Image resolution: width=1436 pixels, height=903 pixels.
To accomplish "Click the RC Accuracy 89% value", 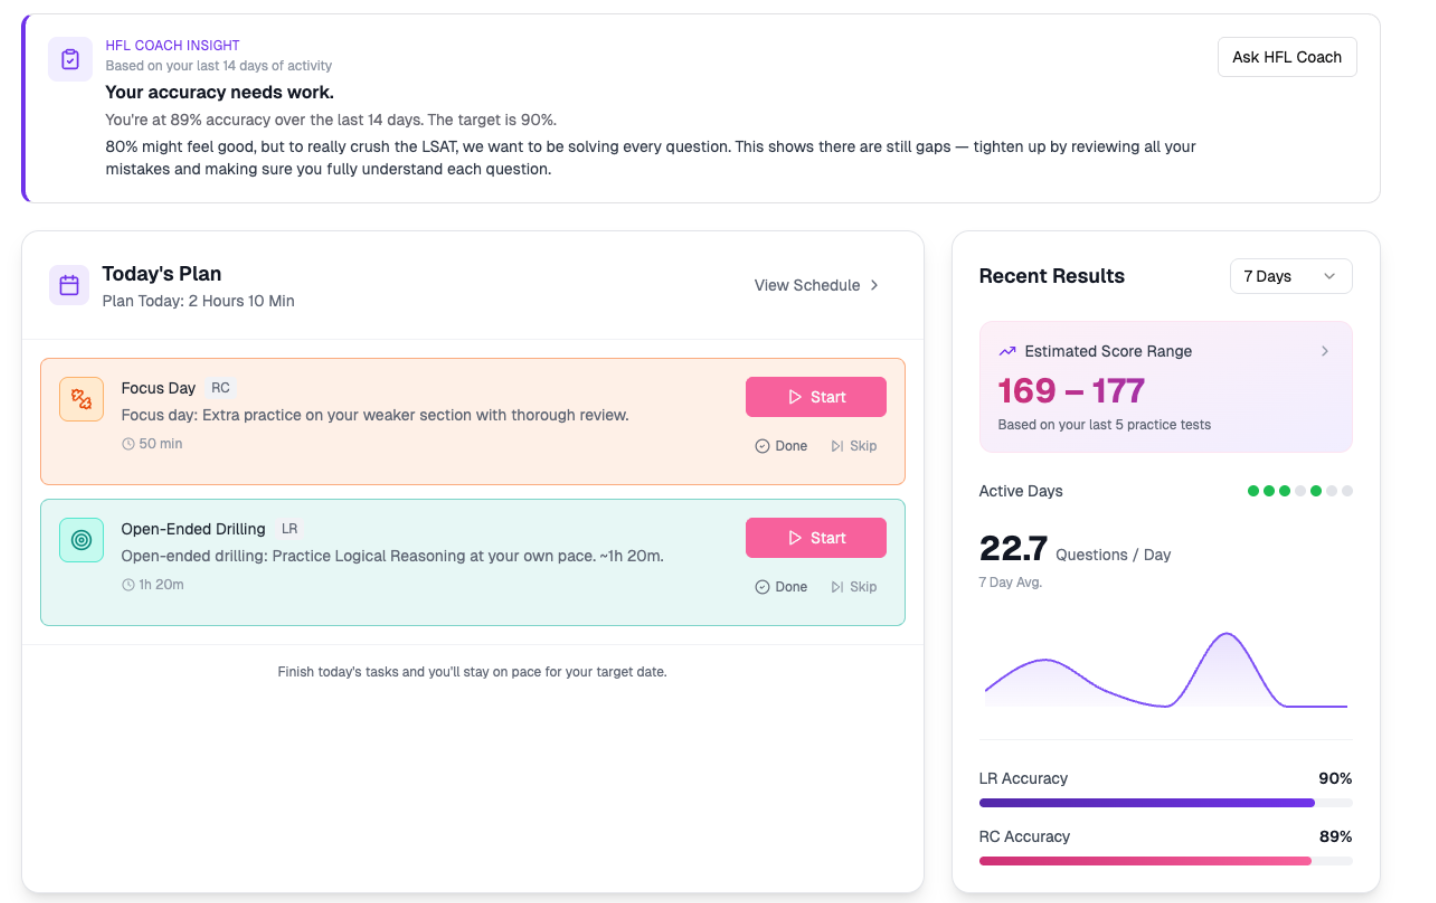I will (x=1335, y=836).
